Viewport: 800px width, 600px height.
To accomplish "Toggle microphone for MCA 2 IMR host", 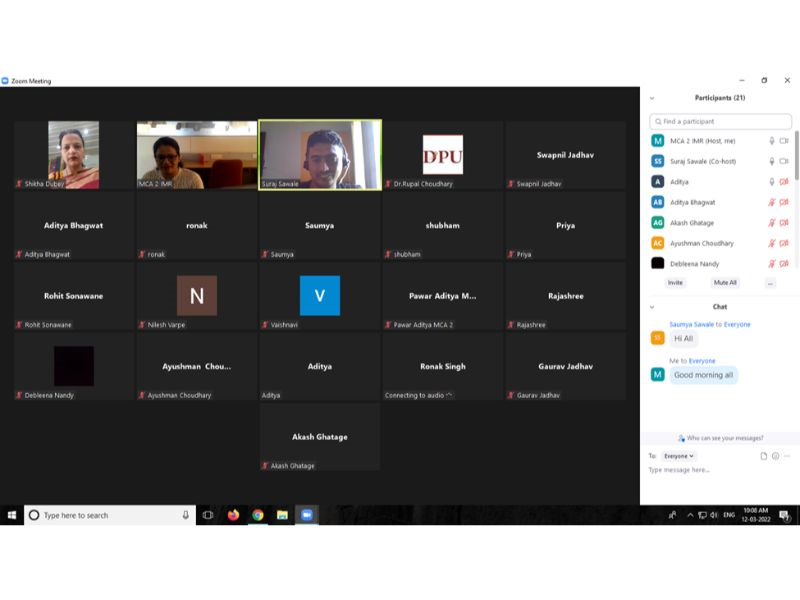I will tap(772, 141).
